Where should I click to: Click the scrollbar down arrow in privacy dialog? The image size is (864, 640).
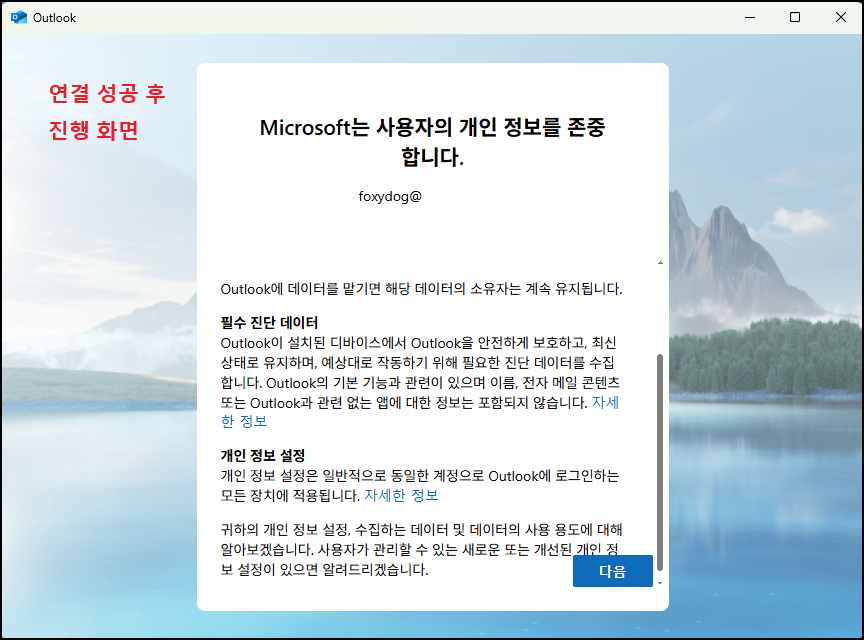point(660,583)
